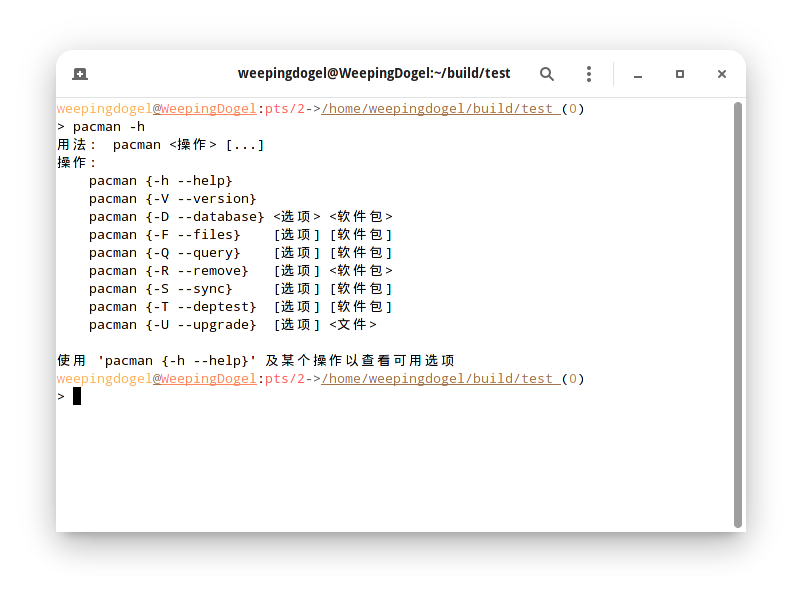The width and height of the screenshot is (802, 594).
Task: Click the hint line starting with 使用
Action: (256, 361)
